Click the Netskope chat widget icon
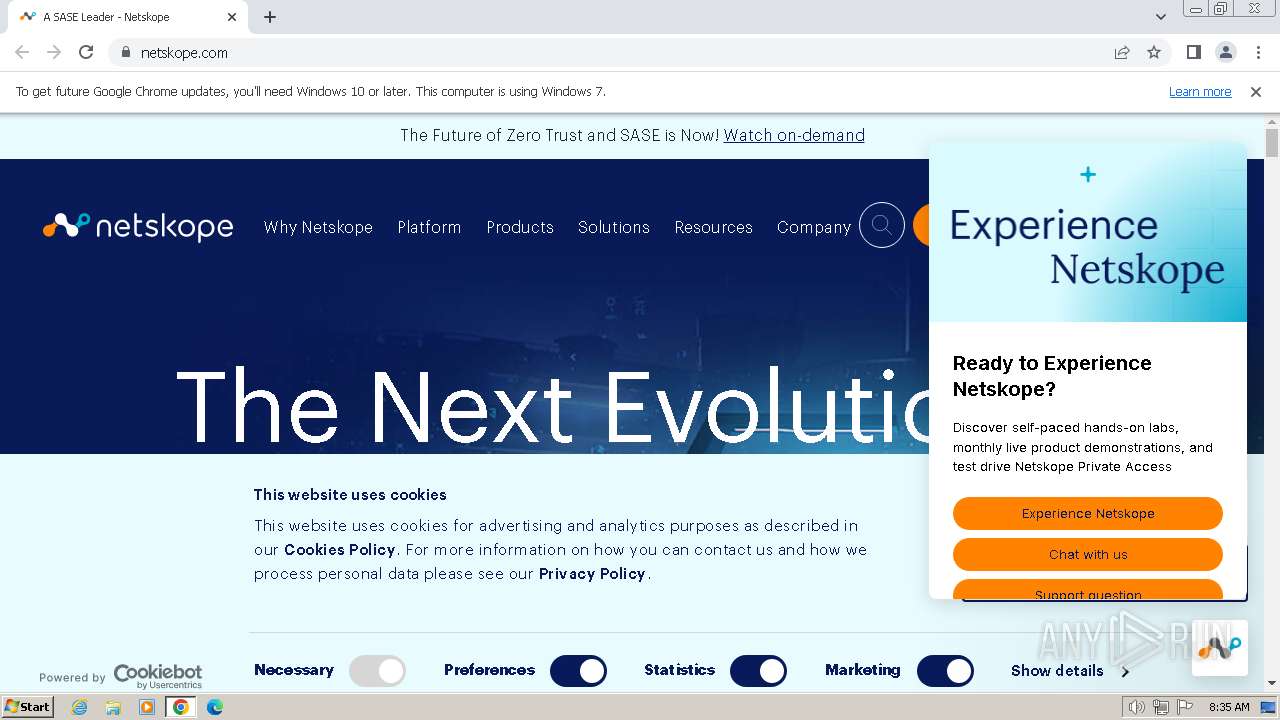The width and height of the screenshot is (1280, 720). [x=1219, y=648]
